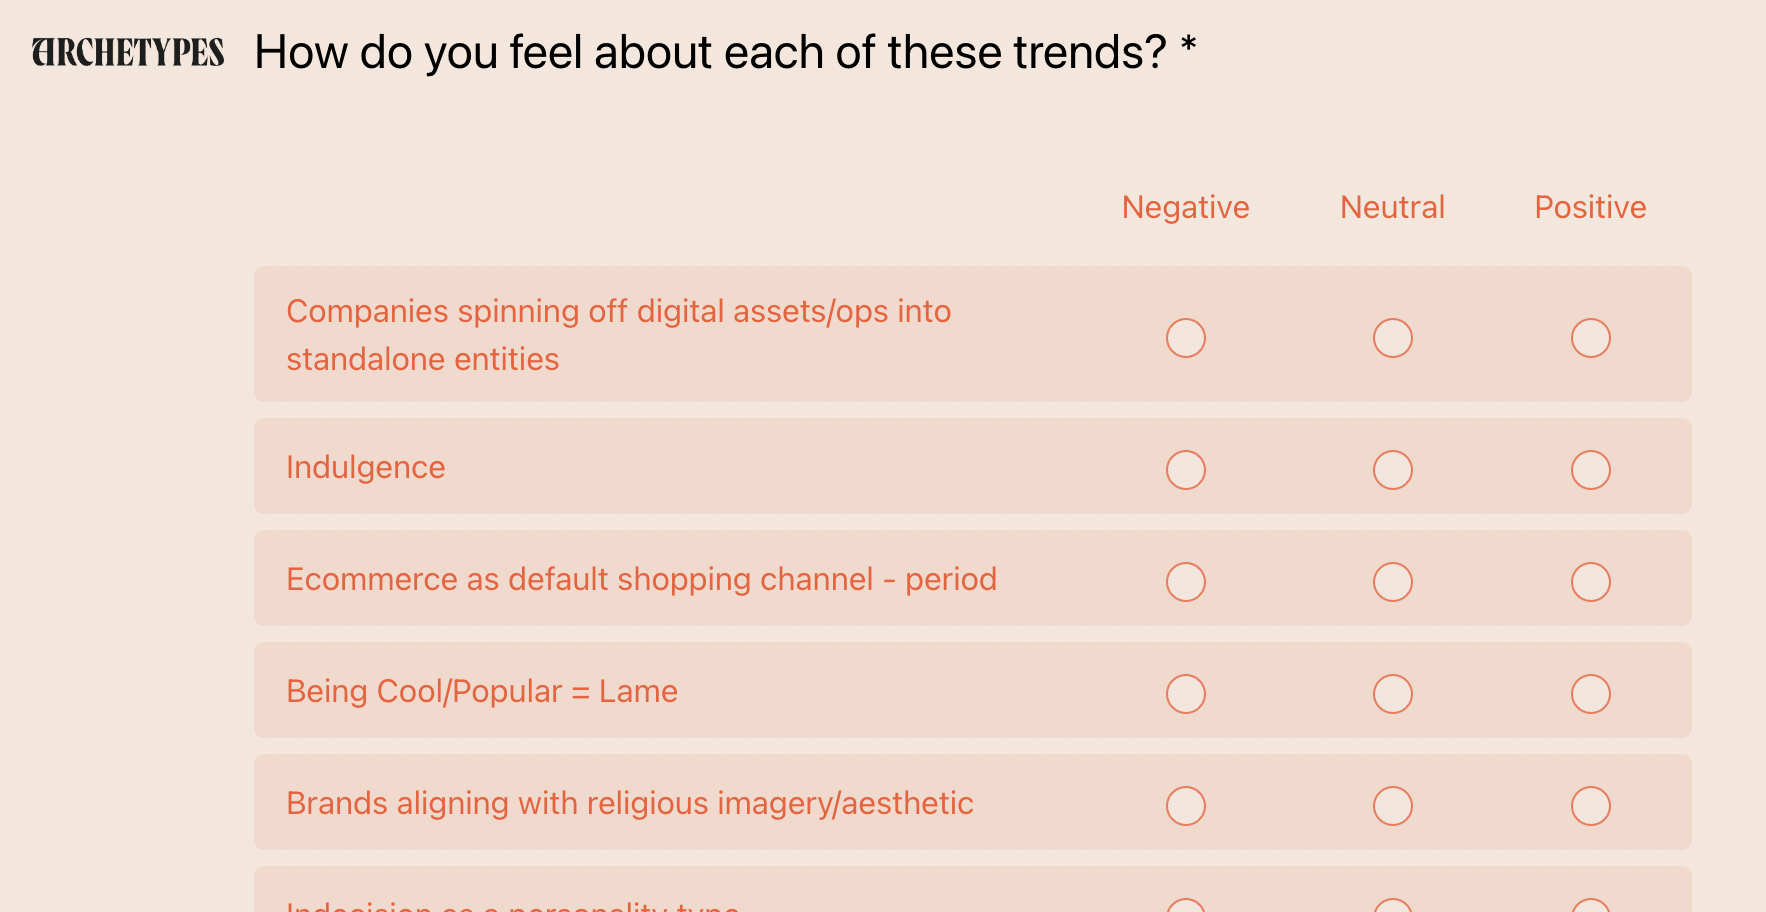The width and height of the screenshot is (1766, 912).
Task: Click the Archetypes logo
Action: 128,53
